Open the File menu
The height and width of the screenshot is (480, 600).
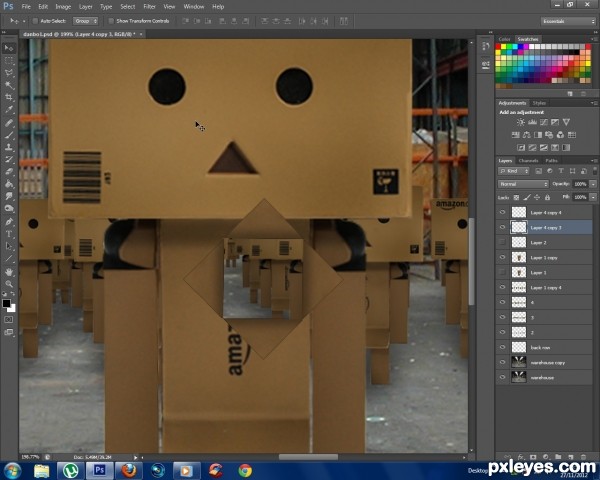[x=26, y=7]
